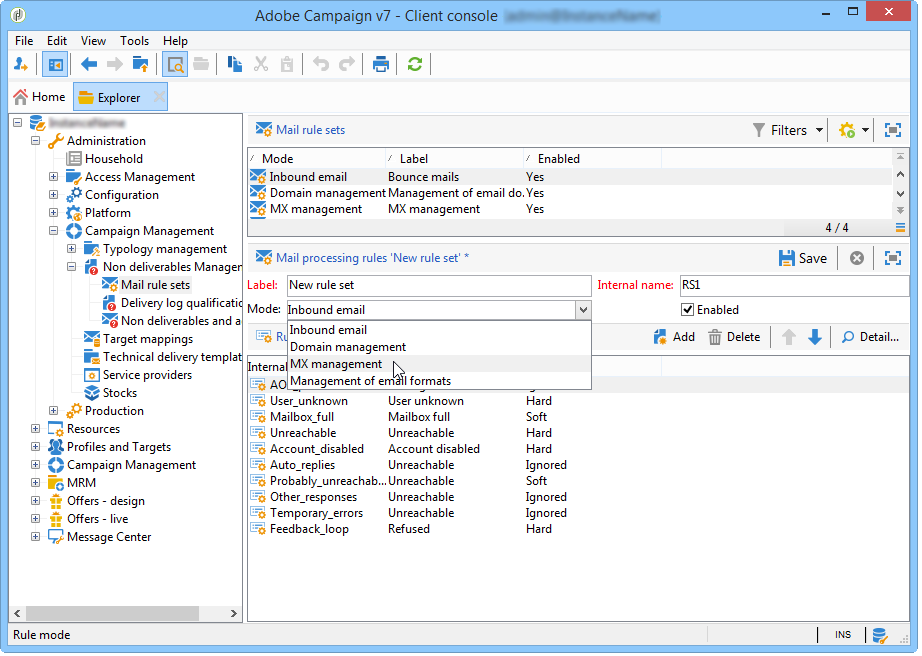Viewport: 922px width, 656px height.
Task: Click the Undo arrow icon
Action: click(320, 63)
